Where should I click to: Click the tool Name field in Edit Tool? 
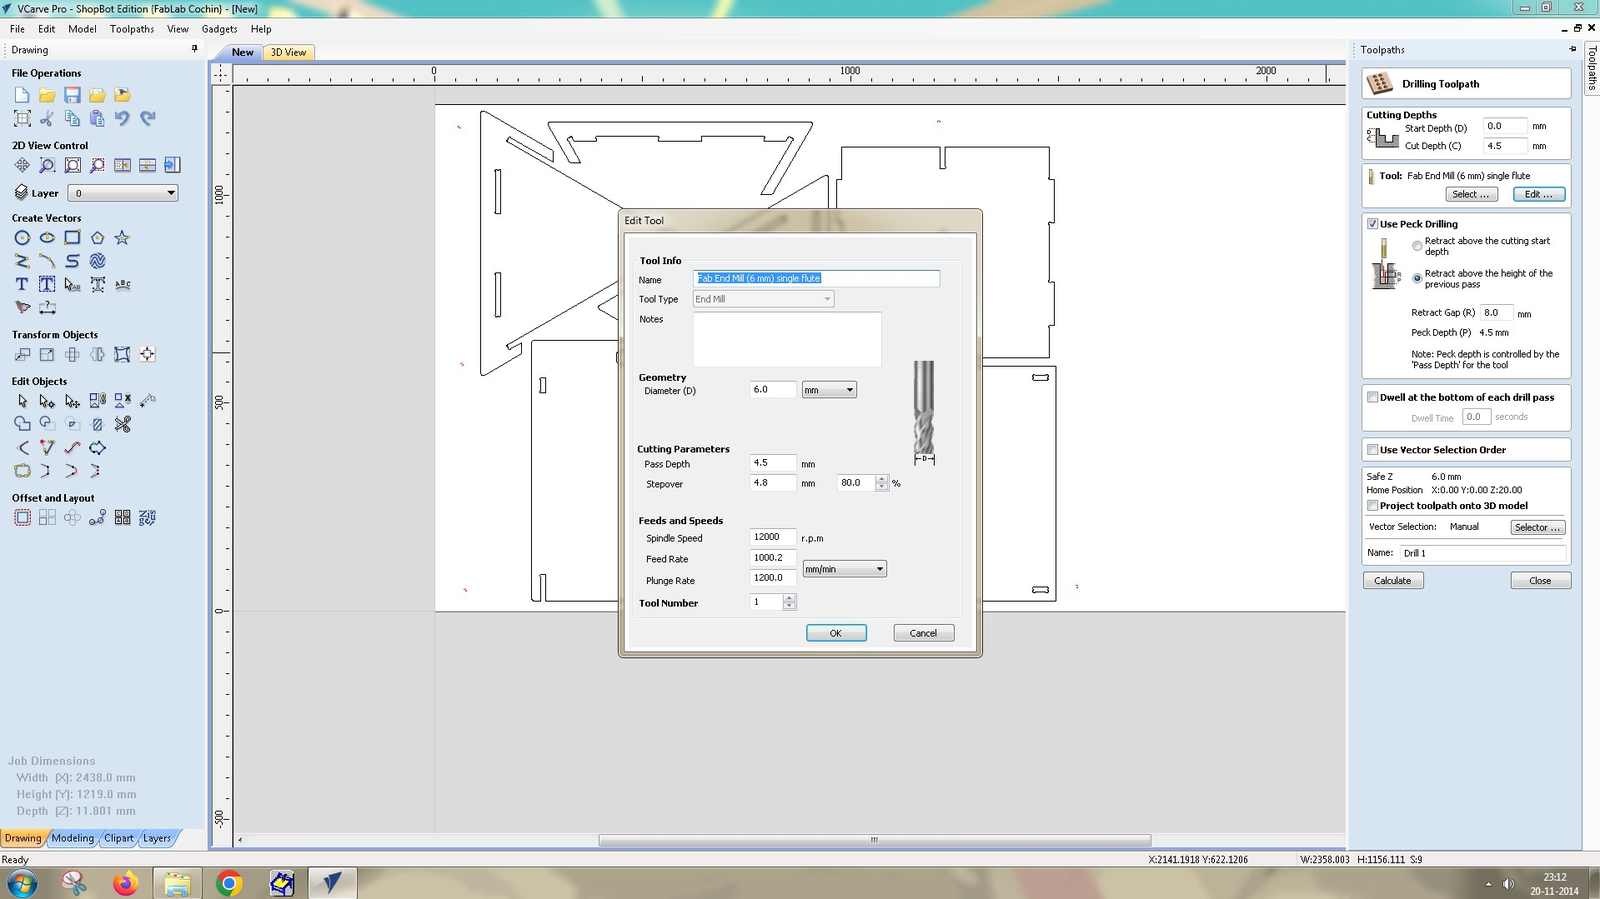[816, 279]
